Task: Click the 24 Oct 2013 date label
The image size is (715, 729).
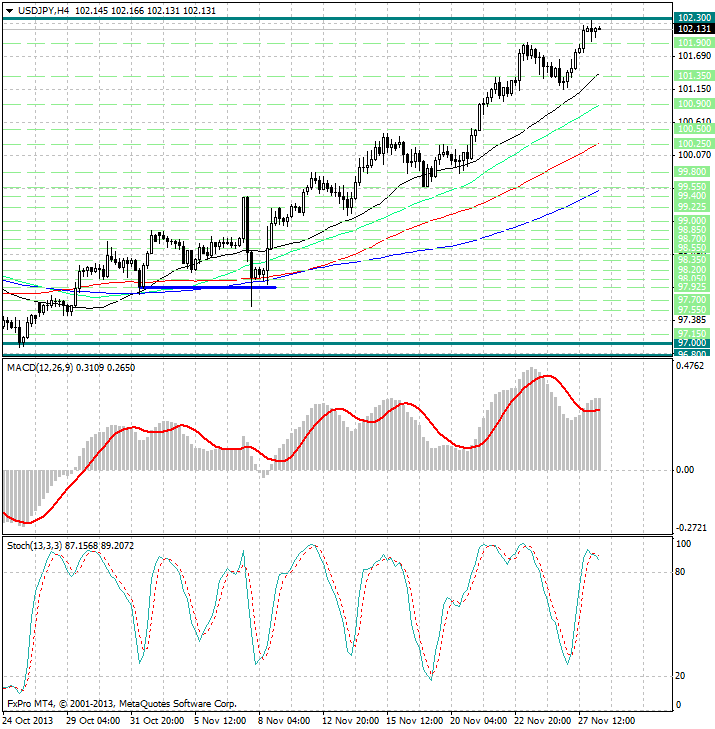Action: pyautogui.click(x=31, y=720)
